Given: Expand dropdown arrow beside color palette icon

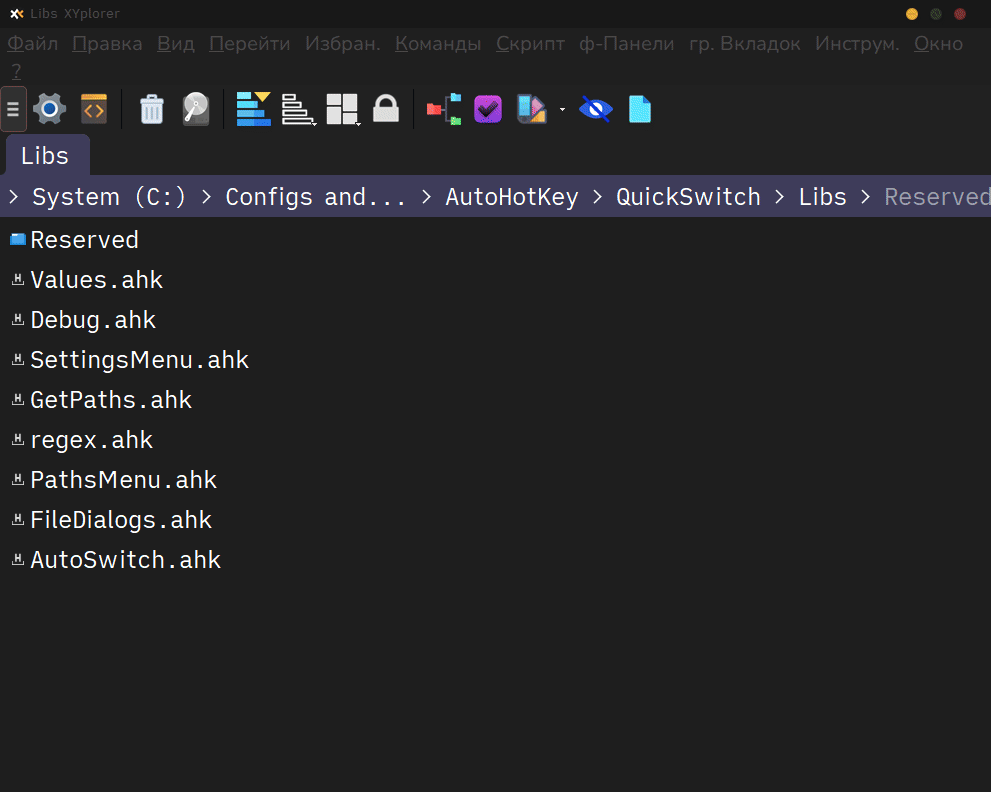Looking at the screenshot, I should tap(562, 109).
